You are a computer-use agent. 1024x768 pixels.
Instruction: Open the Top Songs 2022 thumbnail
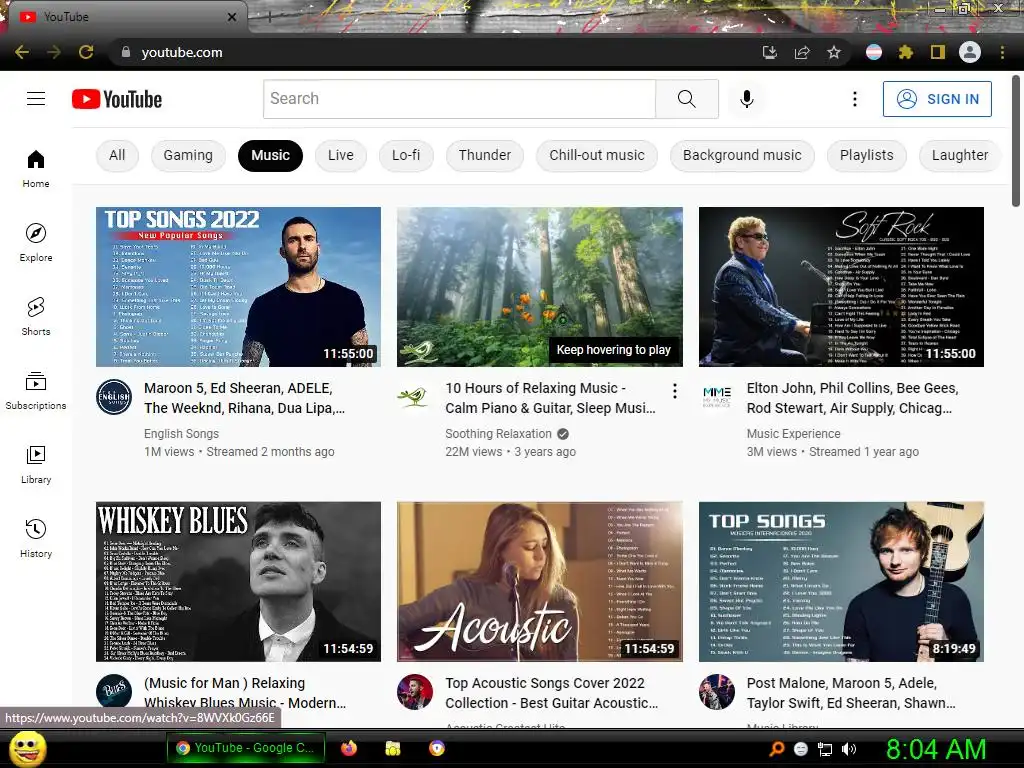(x=238, y=287)
